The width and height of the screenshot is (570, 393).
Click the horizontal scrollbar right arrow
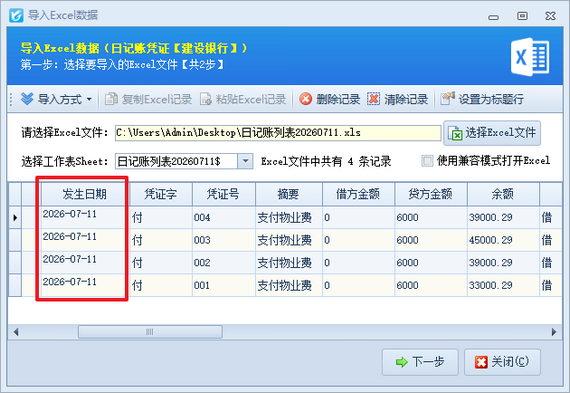(554, 332)
